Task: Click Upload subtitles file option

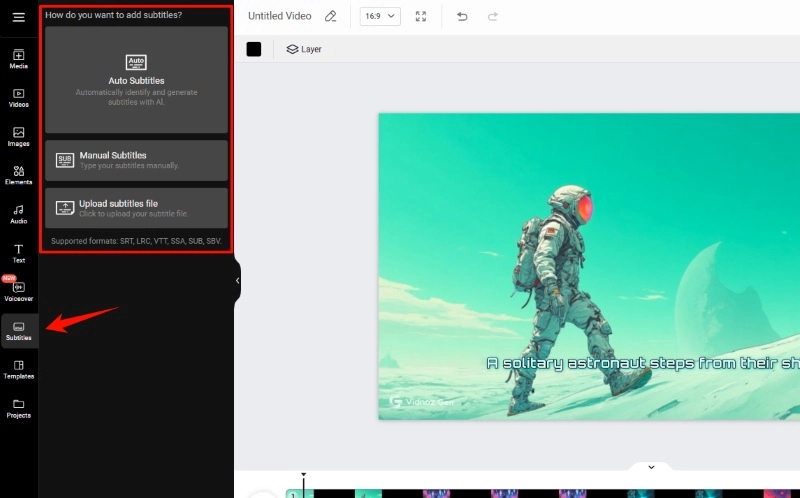Action: 136,208
